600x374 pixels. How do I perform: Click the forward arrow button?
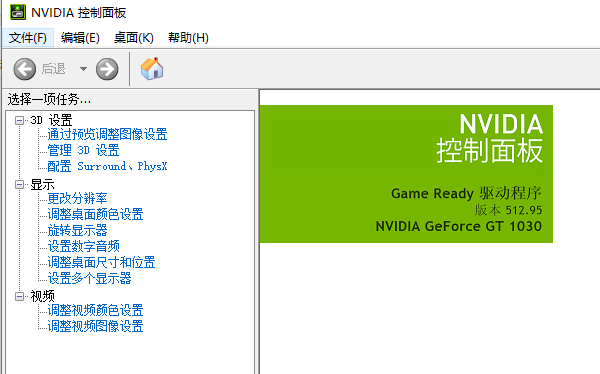click(x=107, y=69)
